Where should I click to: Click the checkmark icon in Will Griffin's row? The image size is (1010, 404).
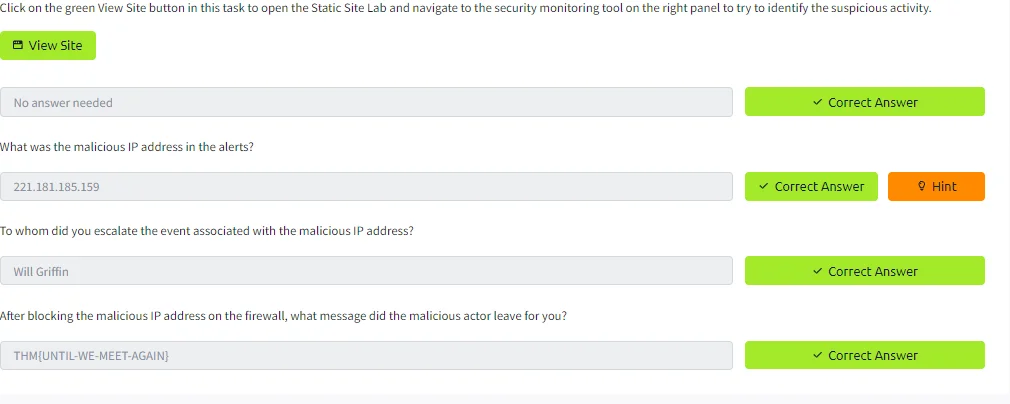click(817, 271)
